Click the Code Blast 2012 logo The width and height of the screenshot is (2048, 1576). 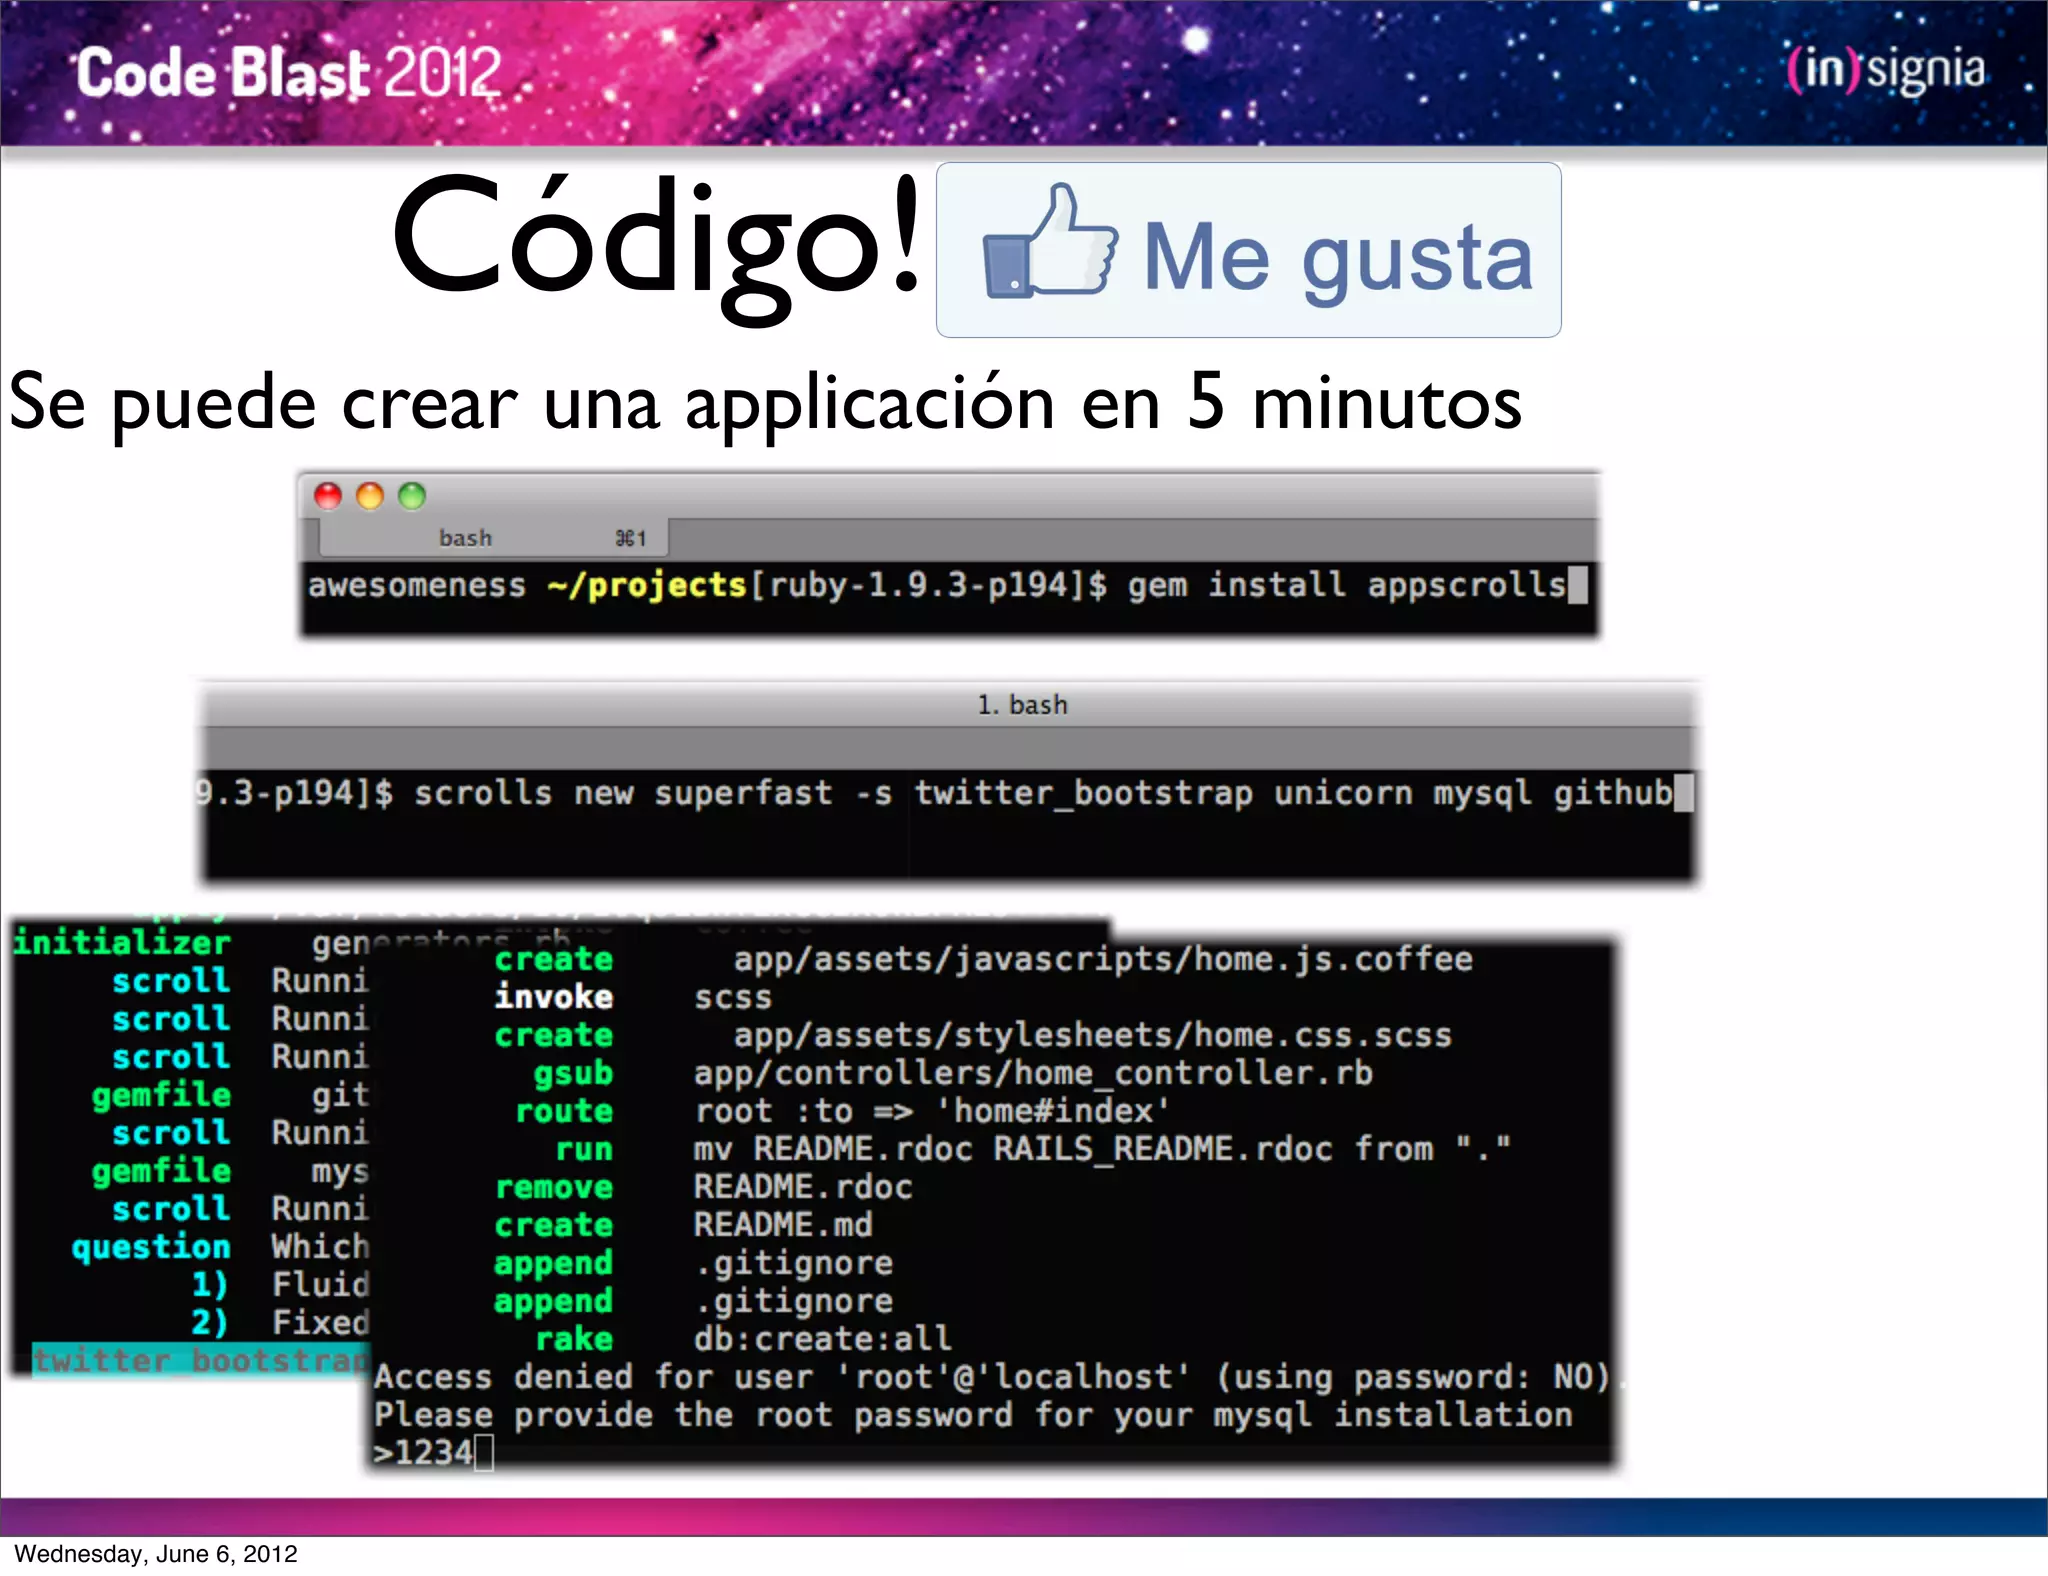pos(289,72)
